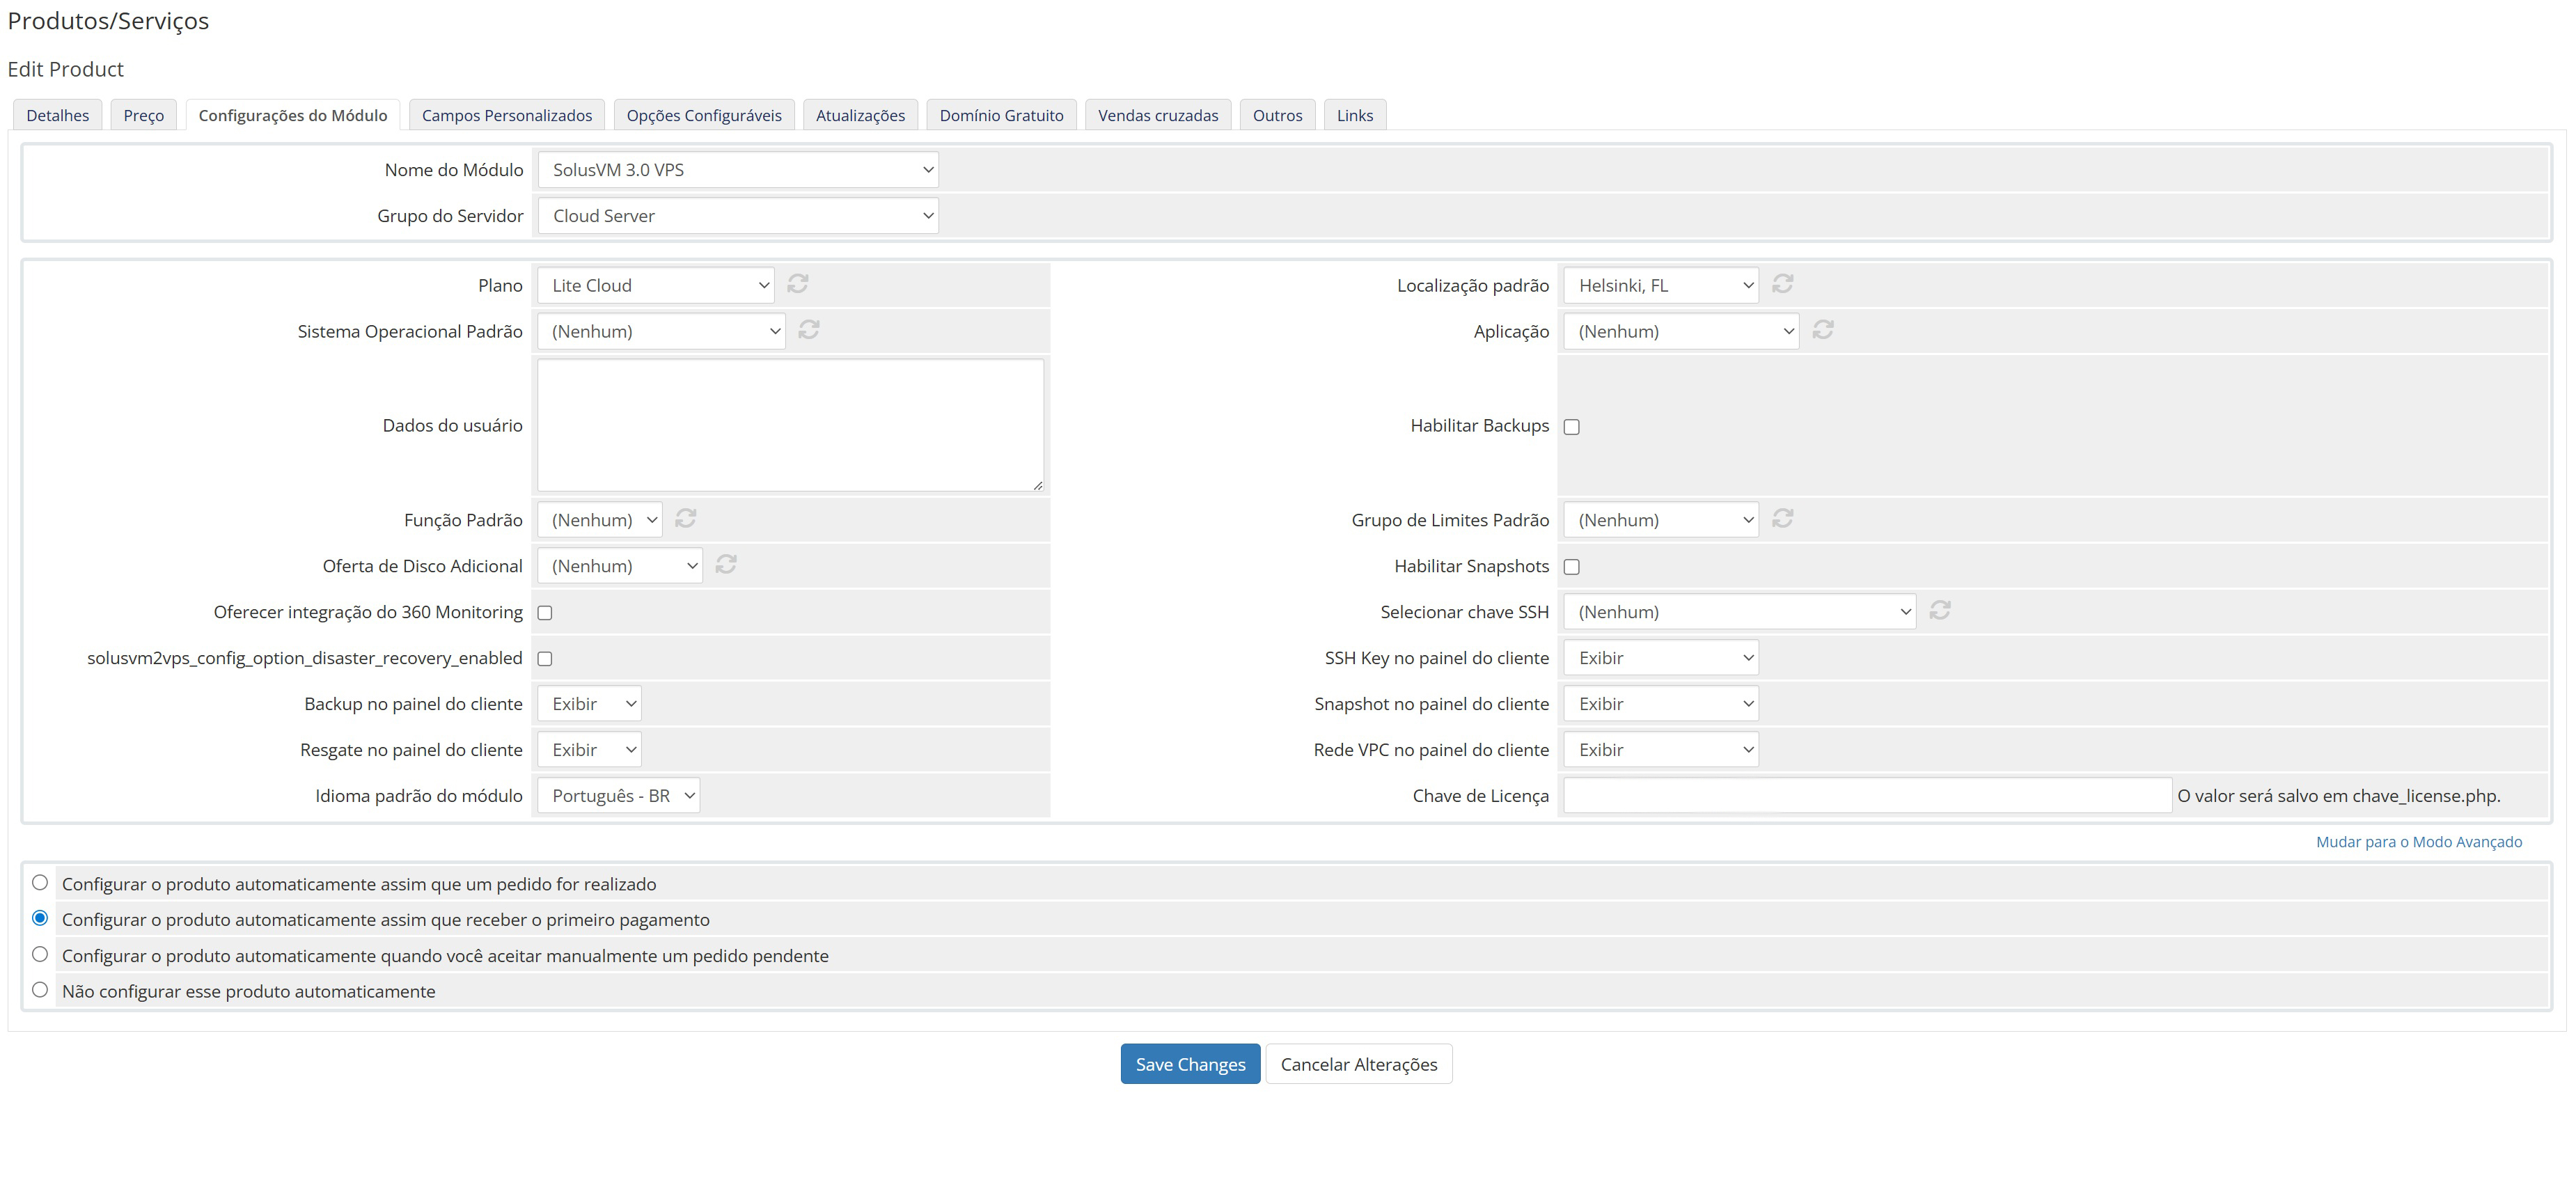This screenshot has height=1203, width=2576.
Task: Click refresh icon next to Aplicação
Action: click(x=1823, y=330)
